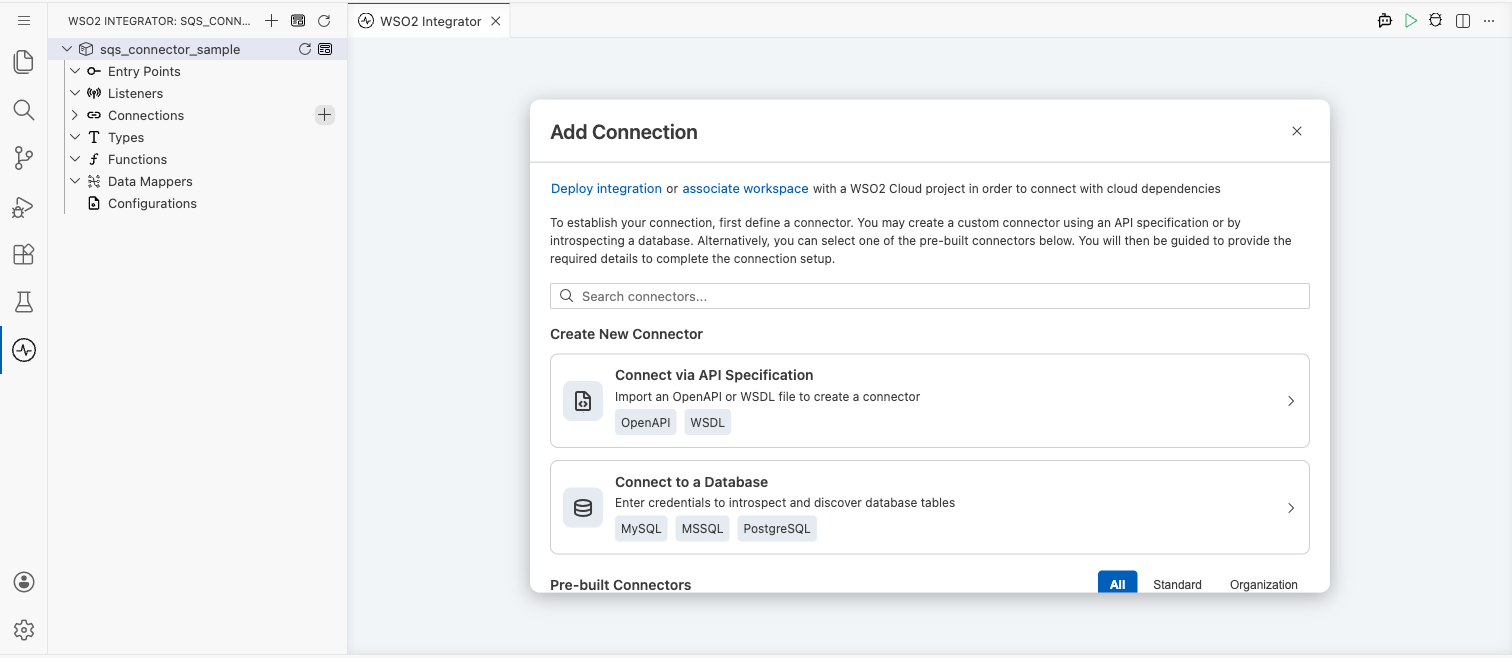Open the Extensions sidebar icon

(x=24, y=254)
